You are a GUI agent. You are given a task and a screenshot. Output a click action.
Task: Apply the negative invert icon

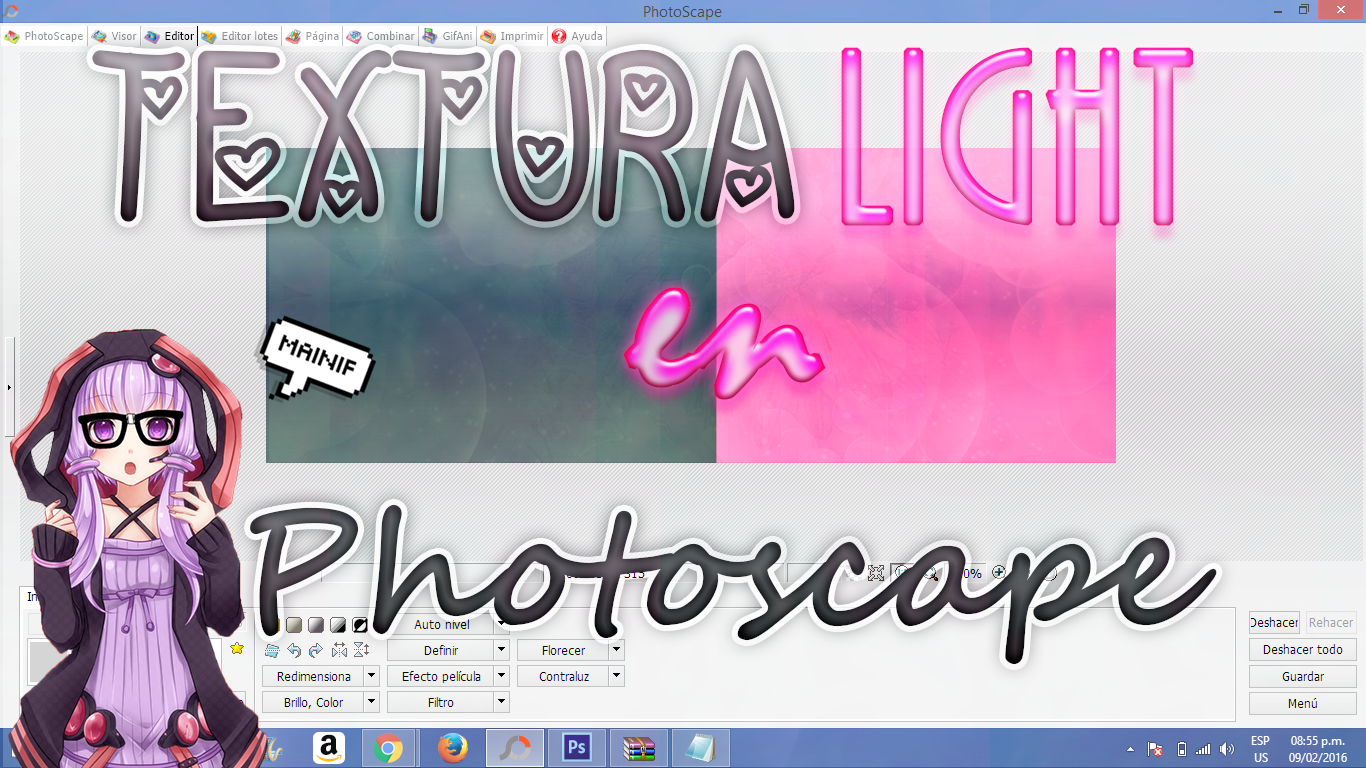(x=360, y=625)
